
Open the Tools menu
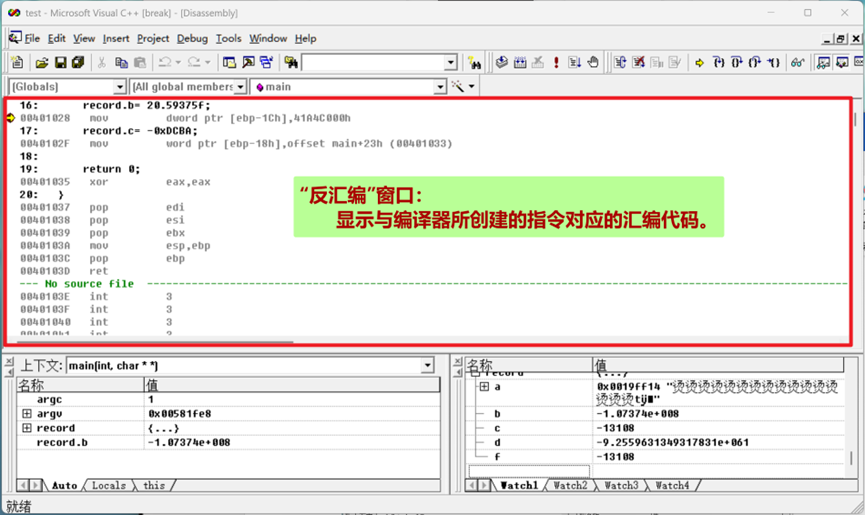(228, 38)
